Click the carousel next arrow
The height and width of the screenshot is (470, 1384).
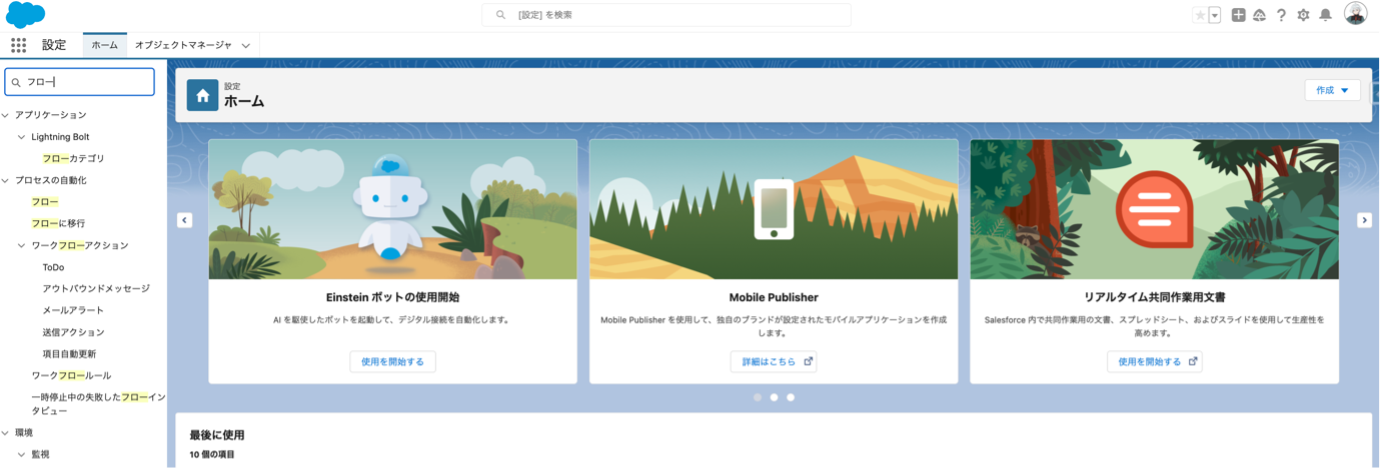(1364, 220)
